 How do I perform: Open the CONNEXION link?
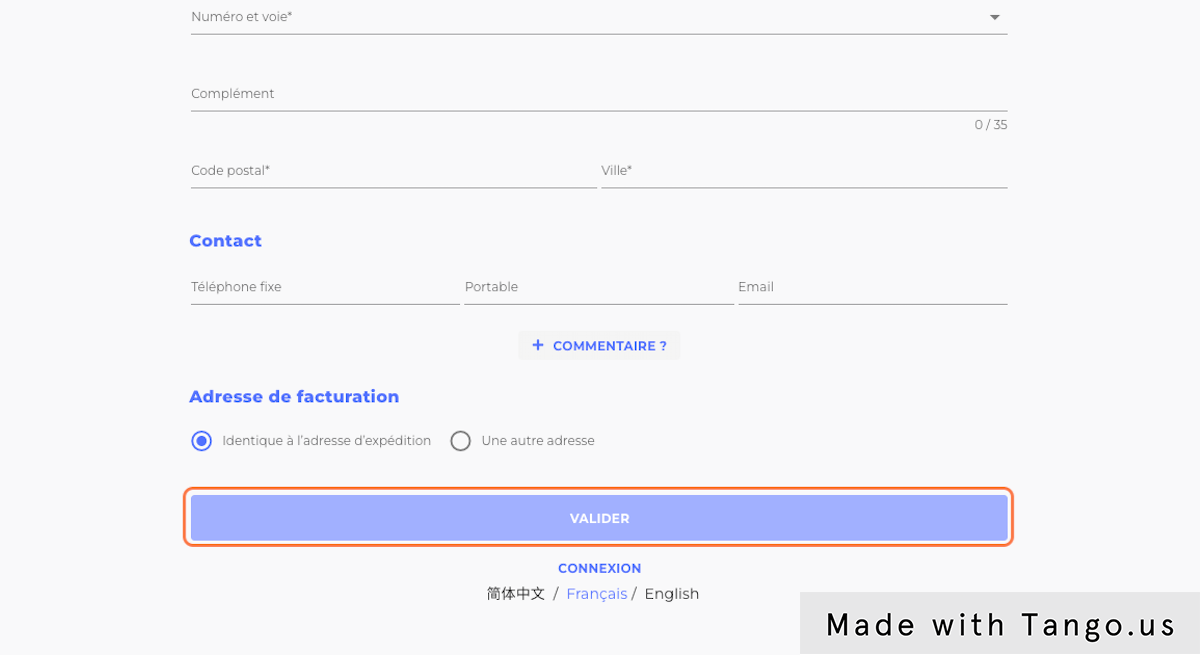[599, 568]
